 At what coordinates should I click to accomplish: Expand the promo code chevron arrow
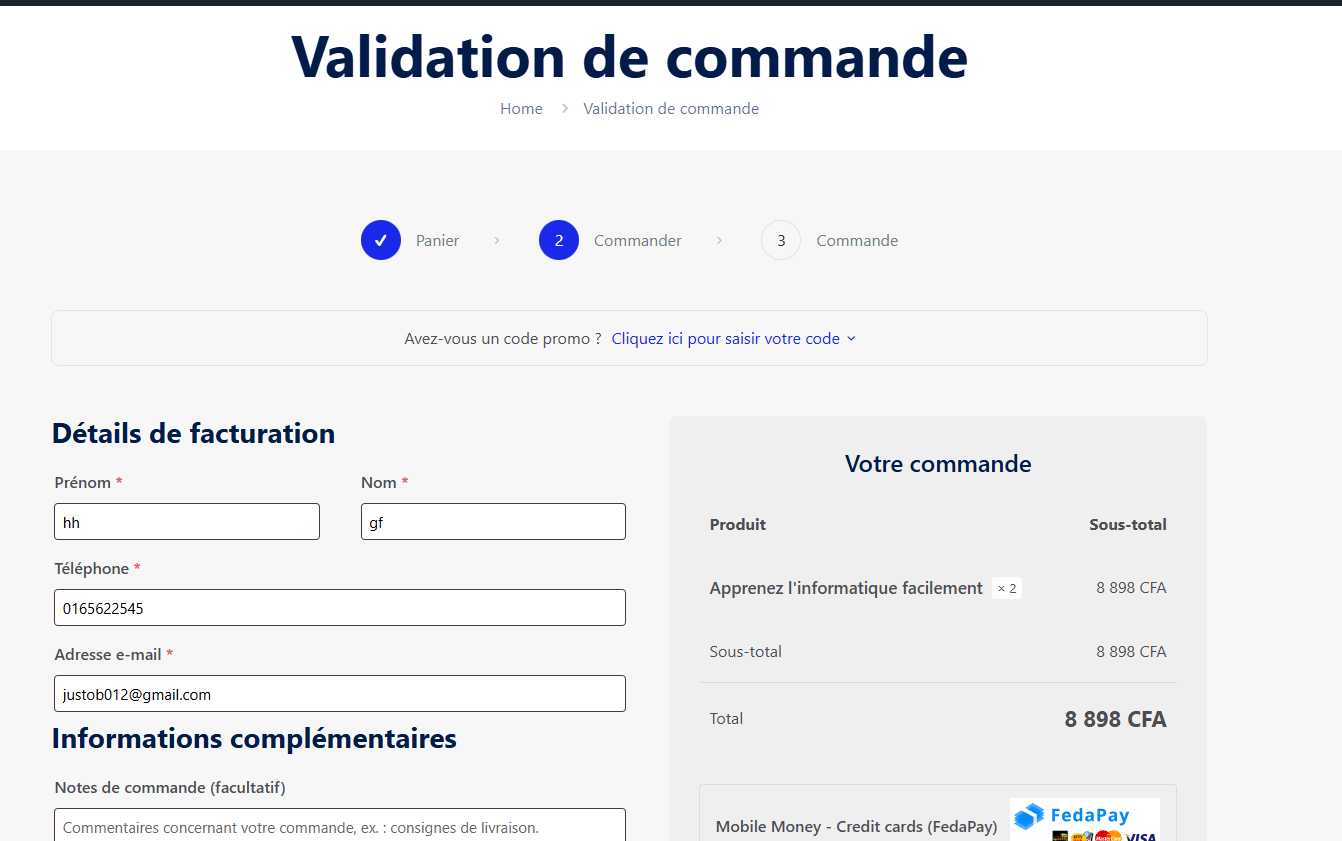851,339
